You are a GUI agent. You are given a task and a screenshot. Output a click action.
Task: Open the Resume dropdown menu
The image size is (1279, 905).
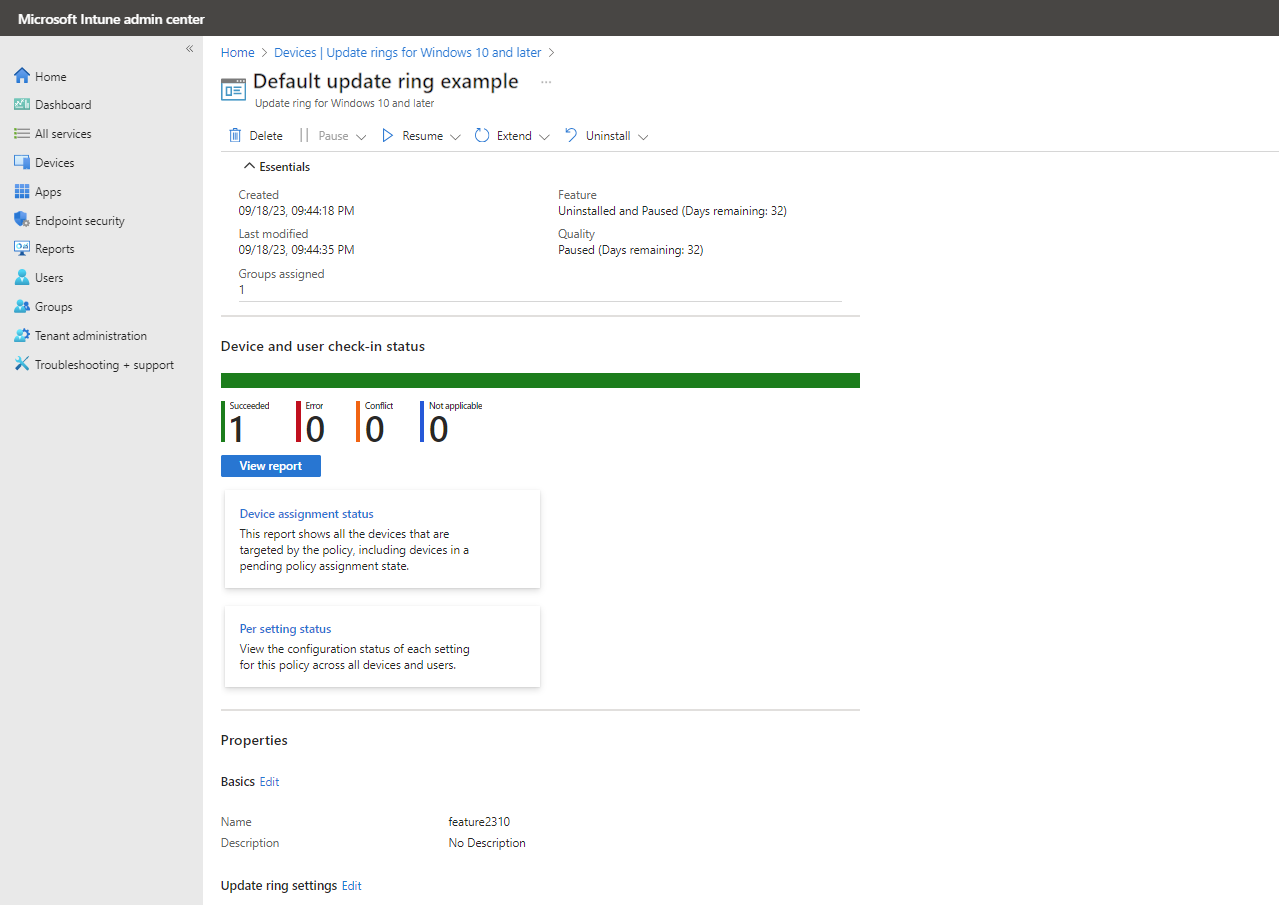[456, 135]
